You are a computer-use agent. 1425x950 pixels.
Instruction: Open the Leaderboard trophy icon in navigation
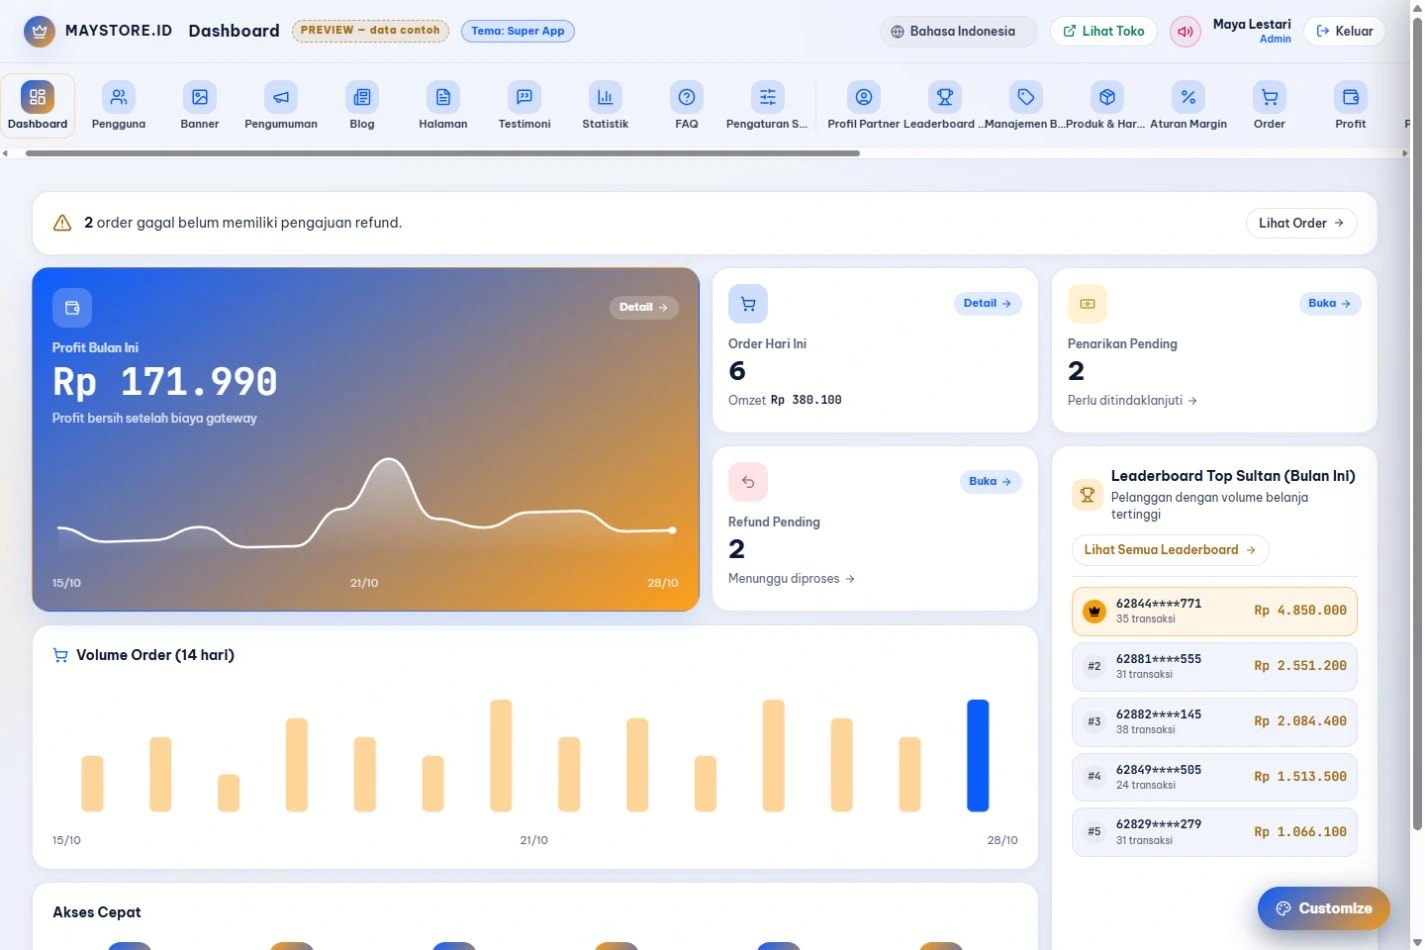click(945, 97)
